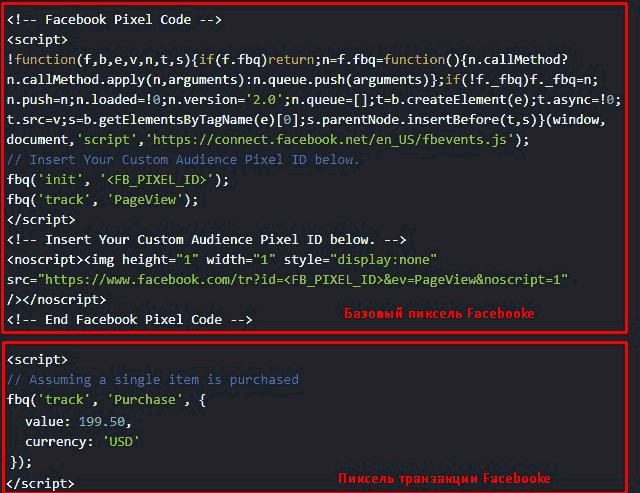640x493 pixels.
Task: Click the closing script tag in second block
Action: 40,483
